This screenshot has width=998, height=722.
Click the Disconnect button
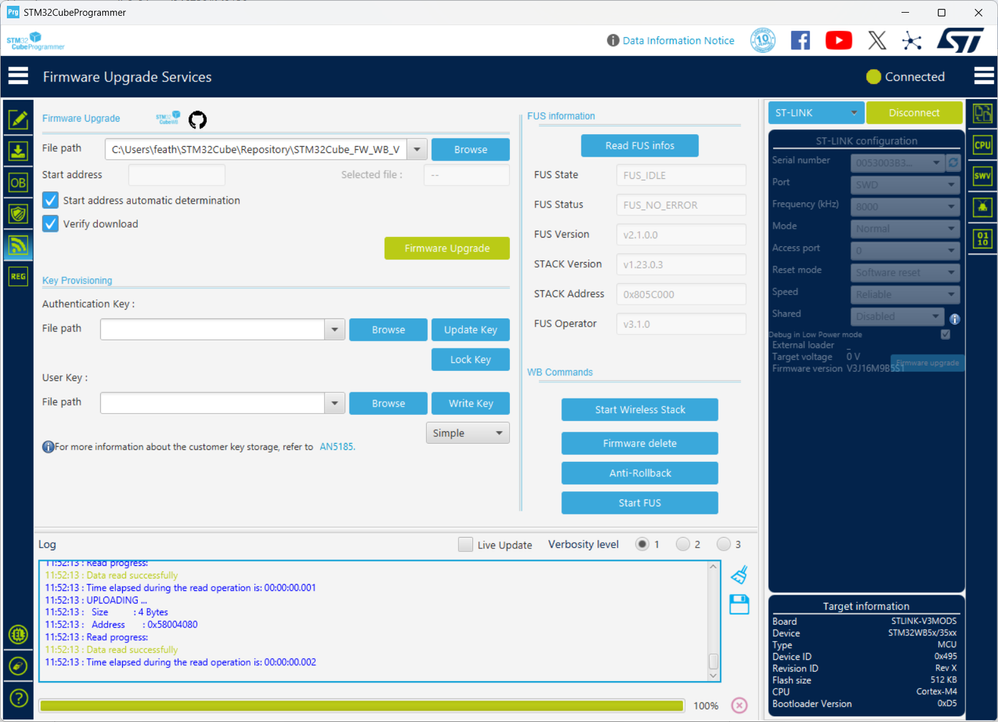(914, 113)
